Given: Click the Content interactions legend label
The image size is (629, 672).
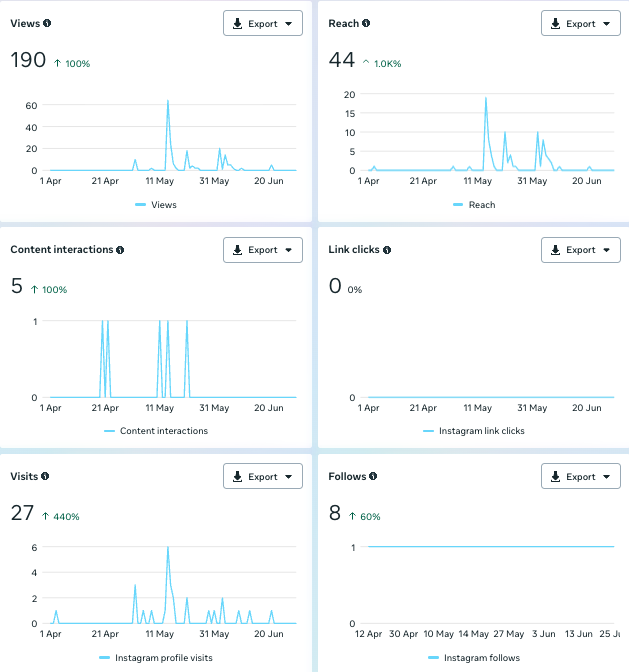Looking at the screenshot, I should [x=163, y=431].
